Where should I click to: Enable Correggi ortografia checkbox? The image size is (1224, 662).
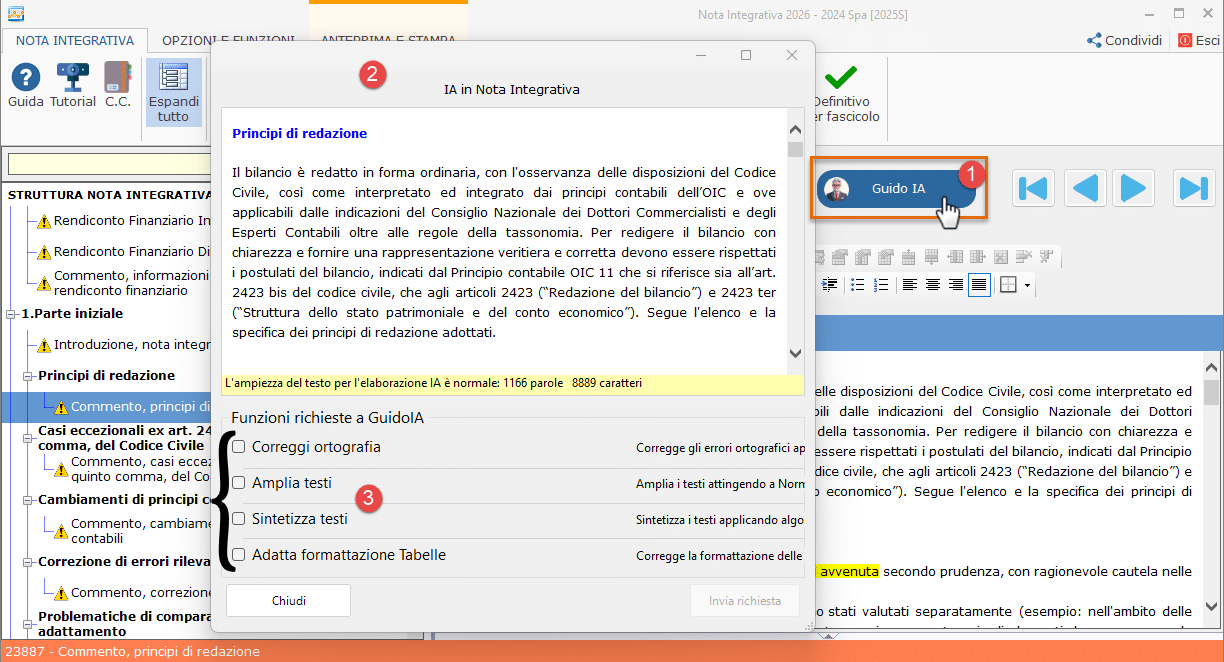(x=239, y=447)
